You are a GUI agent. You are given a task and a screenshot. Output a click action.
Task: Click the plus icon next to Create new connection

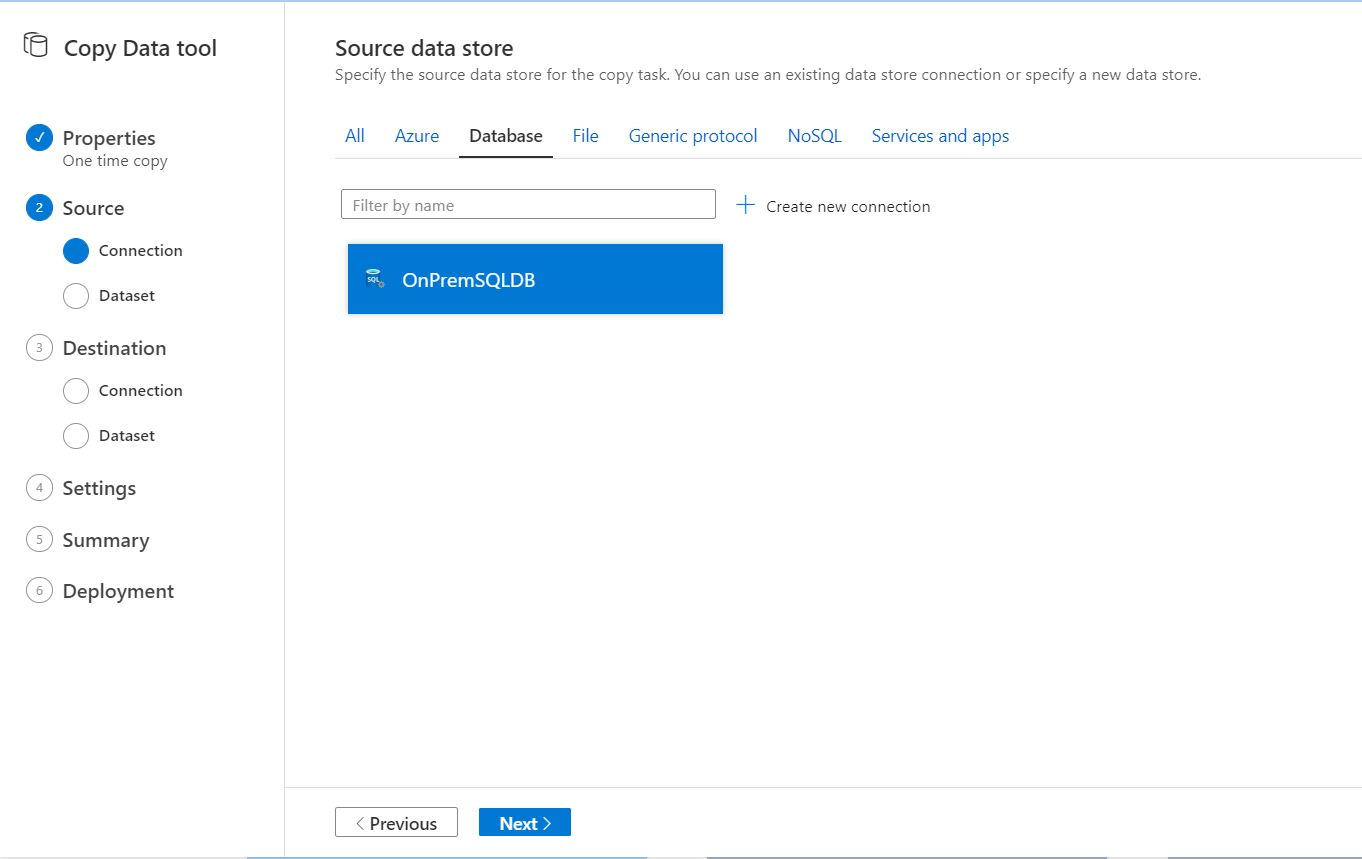tap(745, 204)
